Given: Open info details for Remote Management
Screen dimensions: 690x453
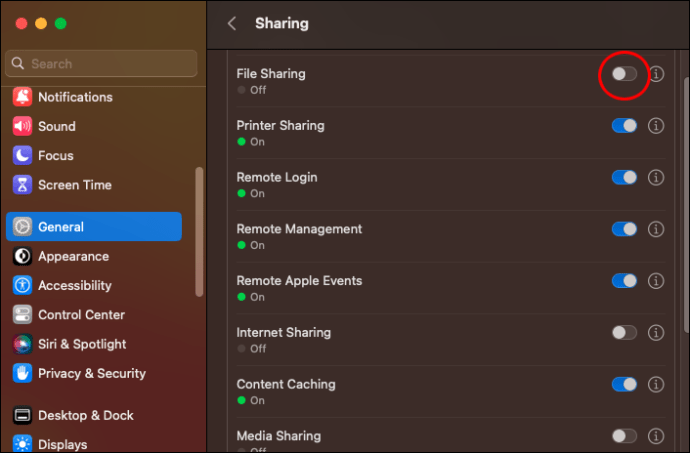Looking at the screenshot, I should (656, 229).
